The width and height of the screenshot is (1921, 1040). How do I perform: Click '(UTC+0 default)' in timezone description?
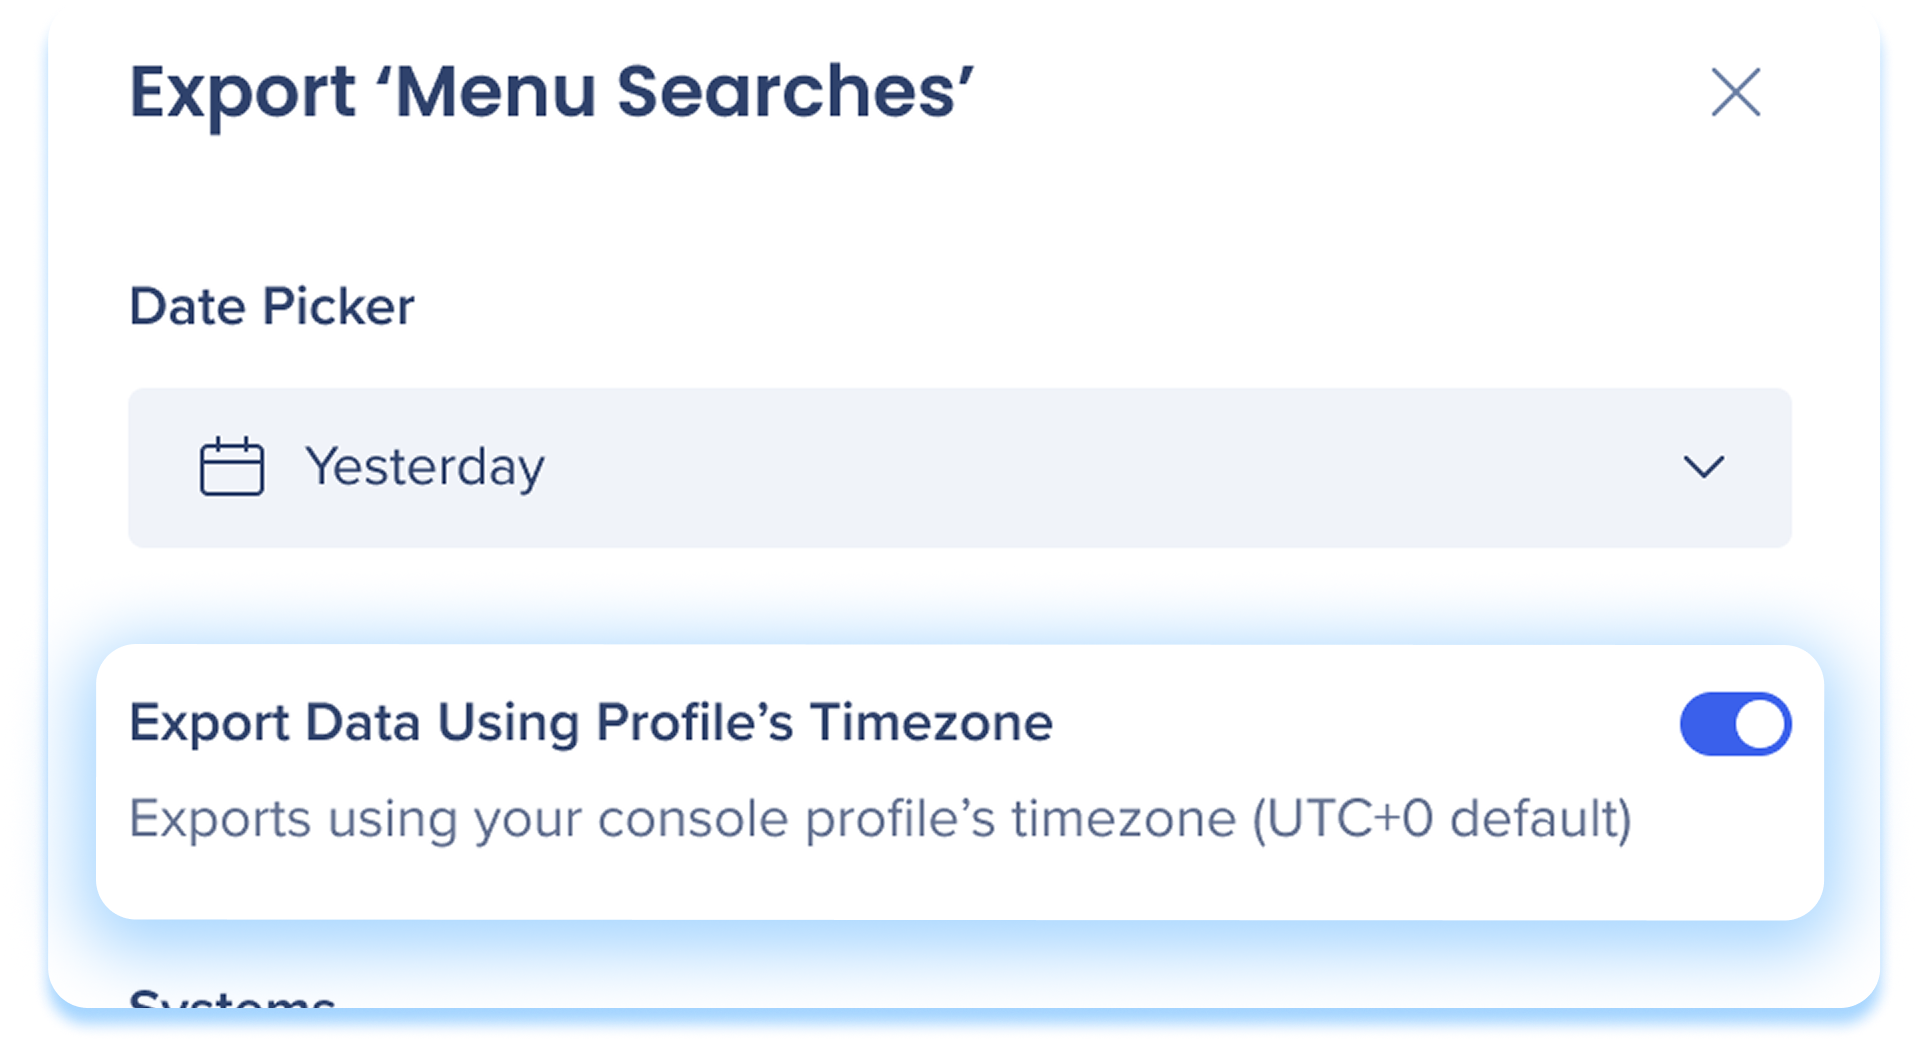pos(1441,819)
